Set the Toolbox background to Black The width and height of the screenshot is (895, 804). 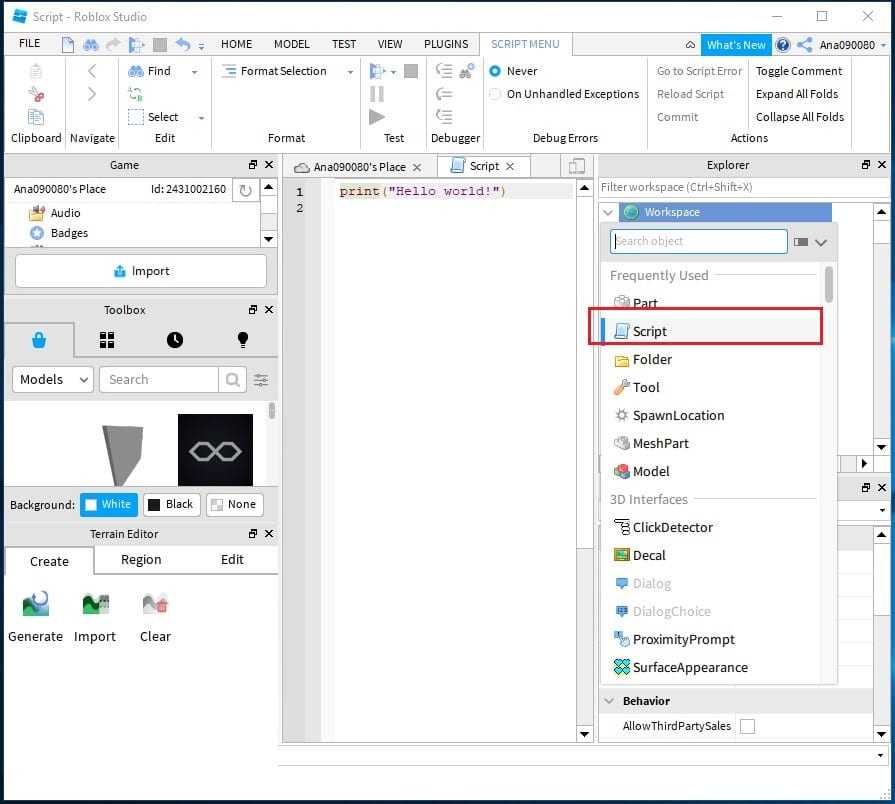click(x=171, y=505)
